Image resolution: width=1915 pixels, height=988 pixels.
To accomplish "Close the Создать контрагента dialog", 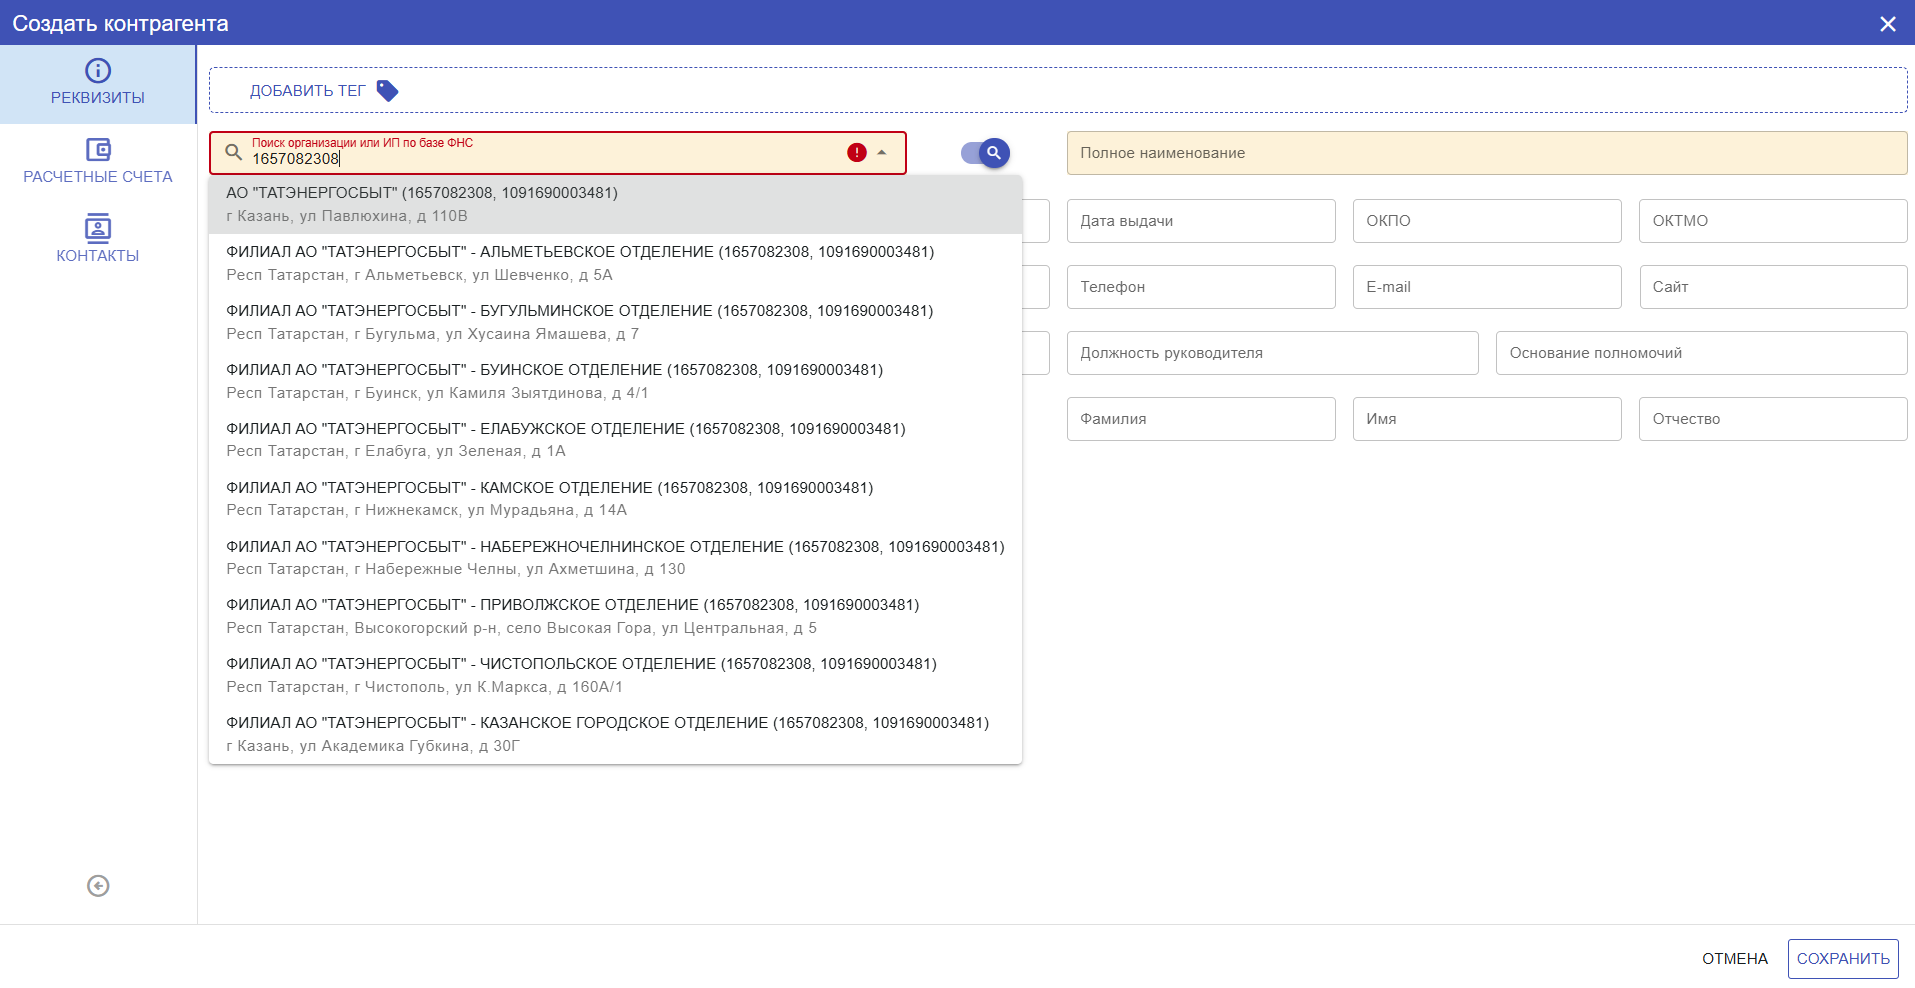I will click(1888, 23).
